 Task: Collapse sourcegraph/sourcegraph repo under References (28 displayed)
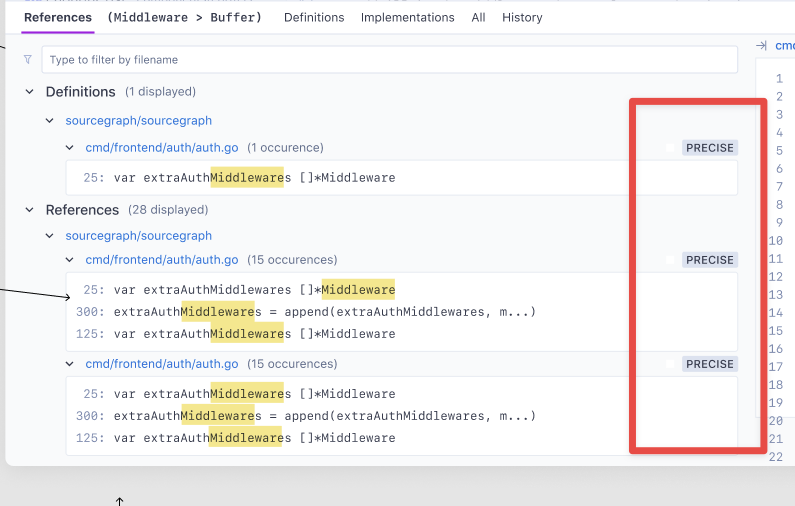(x=50, y=236)
